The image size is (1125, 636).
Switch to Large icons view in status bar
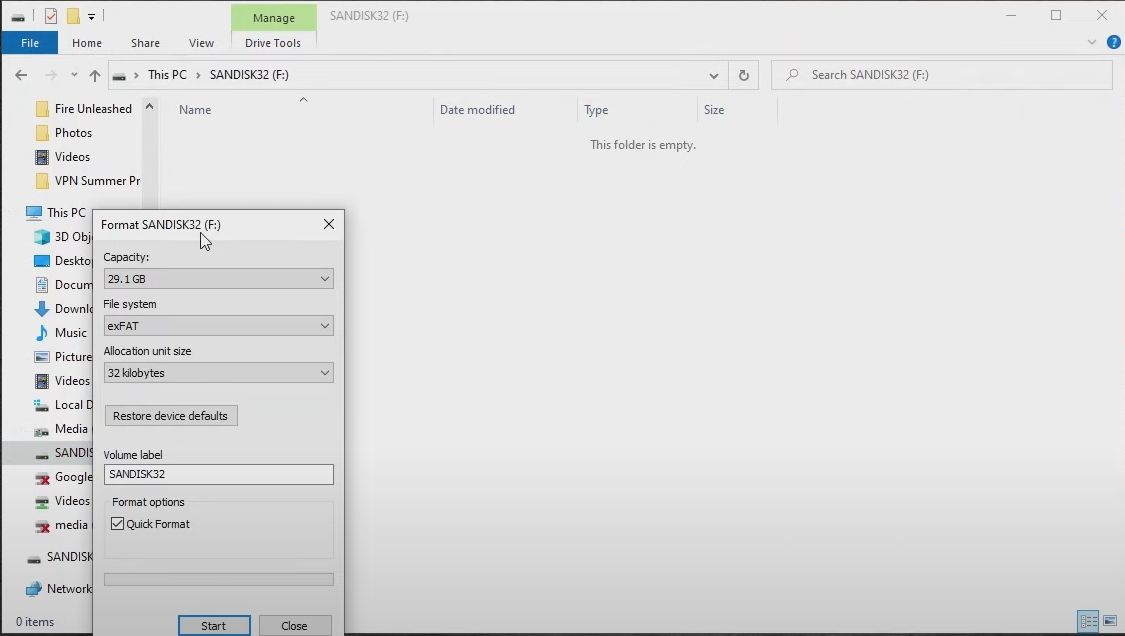point(1110,622)
